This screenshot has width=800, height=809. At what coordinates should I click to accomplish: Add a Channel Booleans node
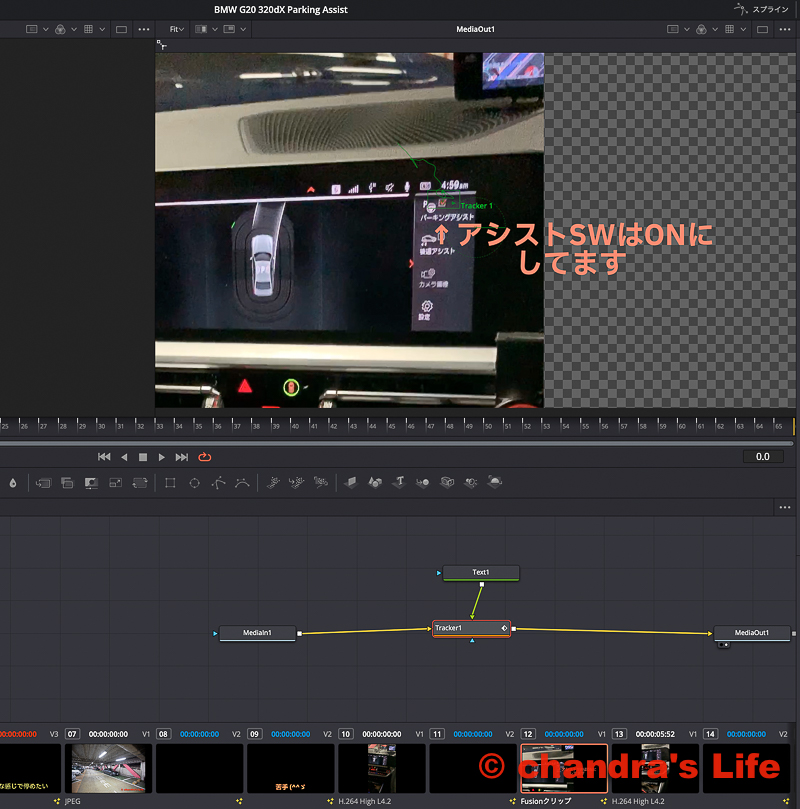pyautogui.click(x=67, y=483)
